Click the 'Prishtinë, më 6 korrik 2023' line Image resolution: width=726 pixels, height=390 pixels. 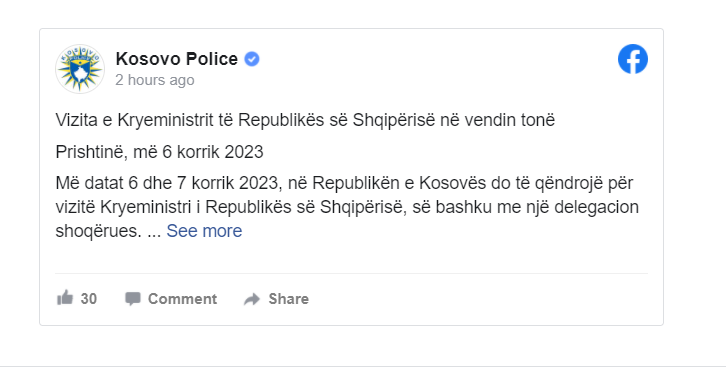159,152
